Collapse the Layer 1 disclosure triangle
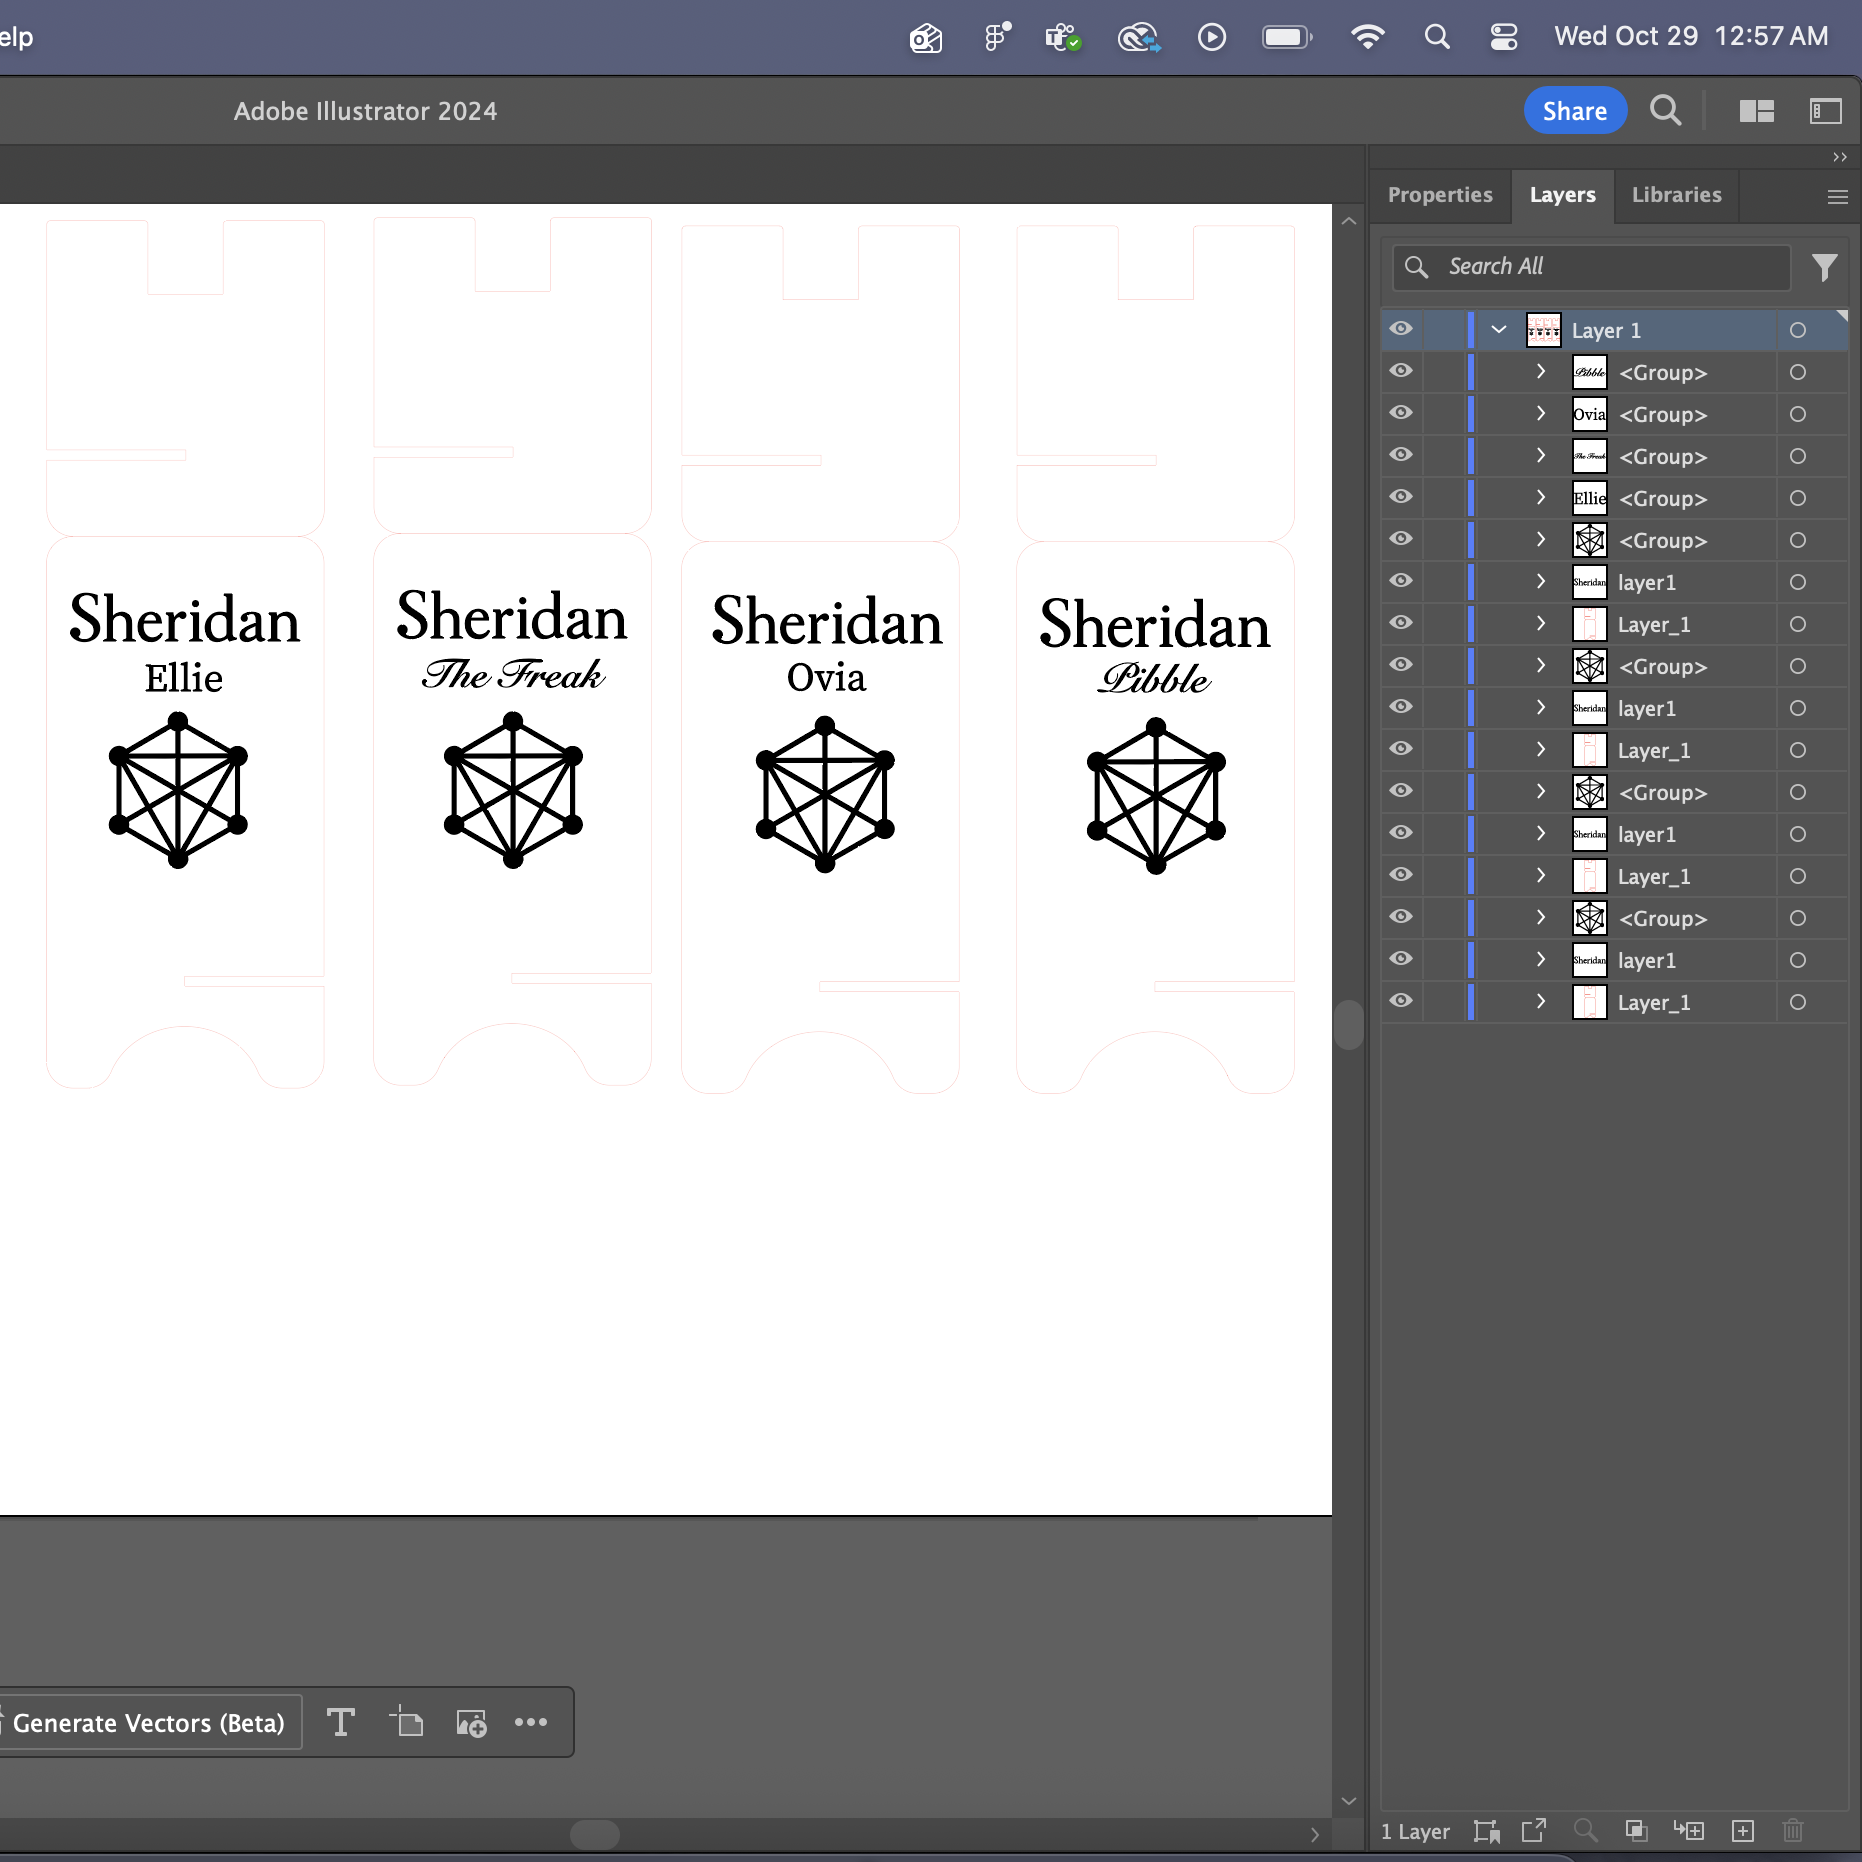Image resolution: width=1862 pixels, height=1862 pixels. coord(1497,329)
